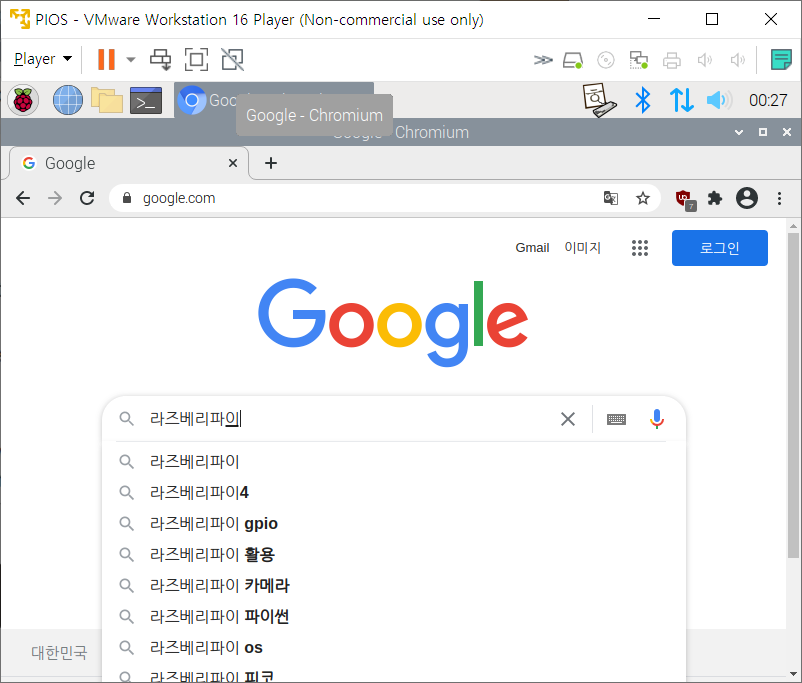
Task: Open the on-screen keyboard input tool
Action: pyautogui.click(x=616, y=419)
